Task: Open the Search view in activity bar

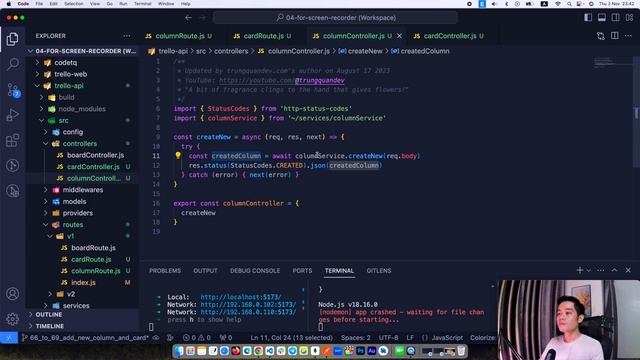Action: coord(12,64)
